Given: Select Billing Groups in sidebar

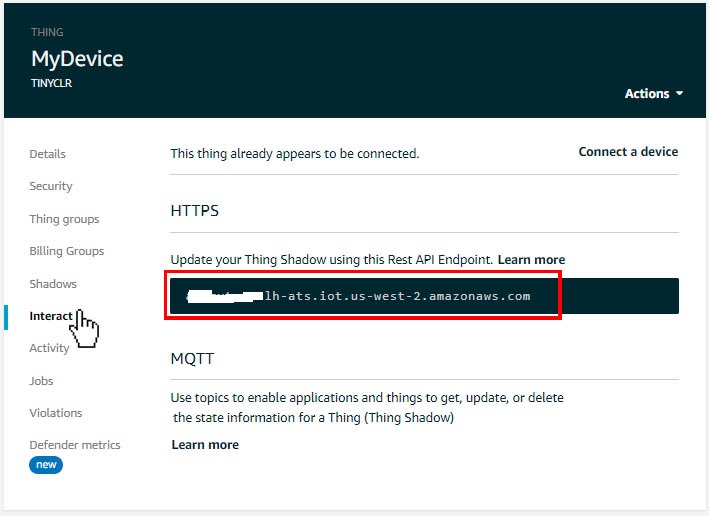Looking at the screenshot, I should (66, 251).
